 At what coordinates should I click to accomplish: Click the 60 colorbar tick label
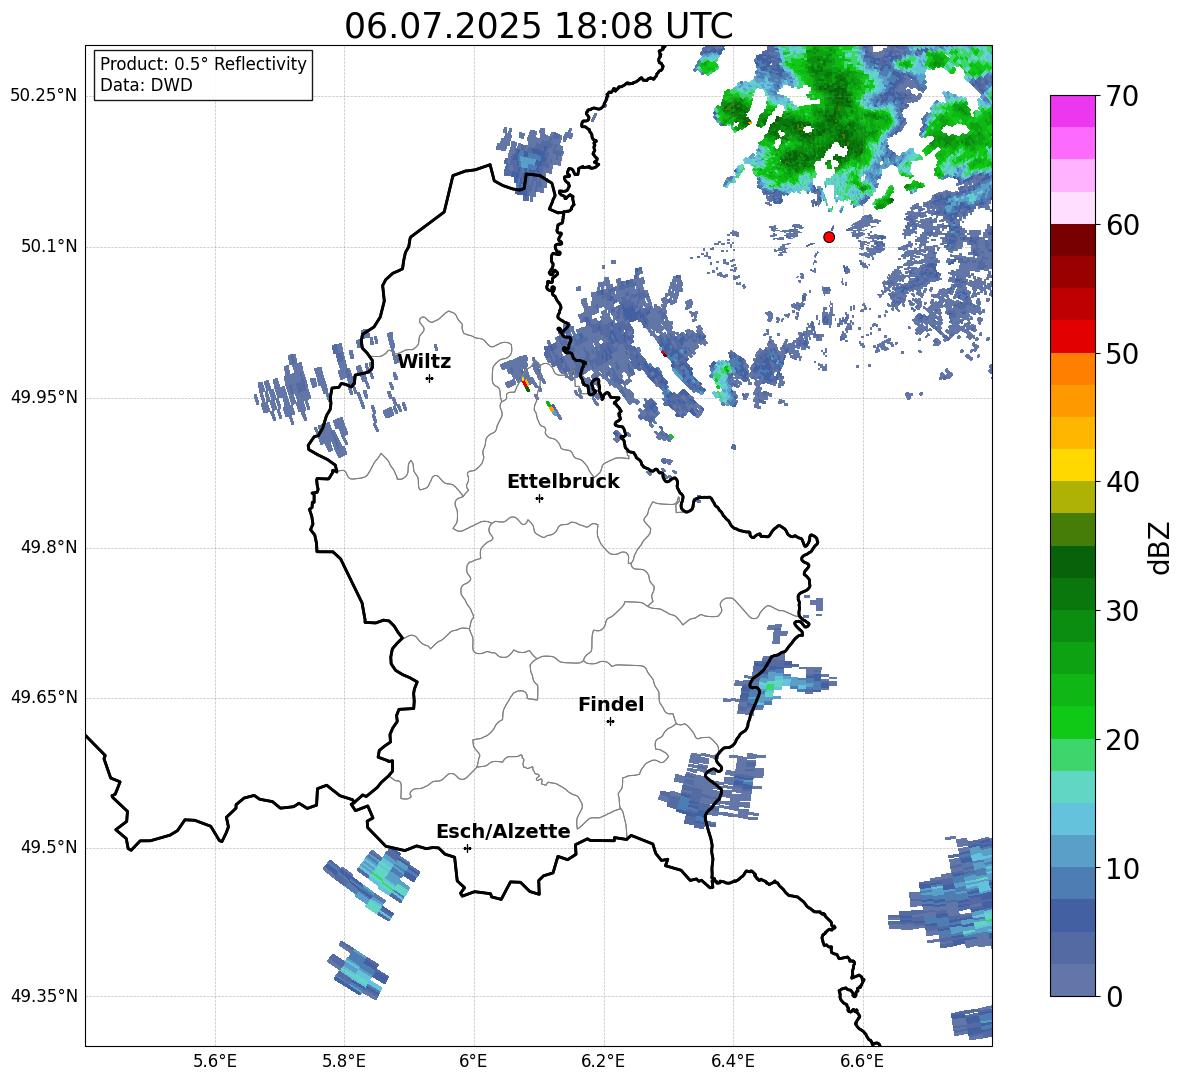[x=1122, y=225]
